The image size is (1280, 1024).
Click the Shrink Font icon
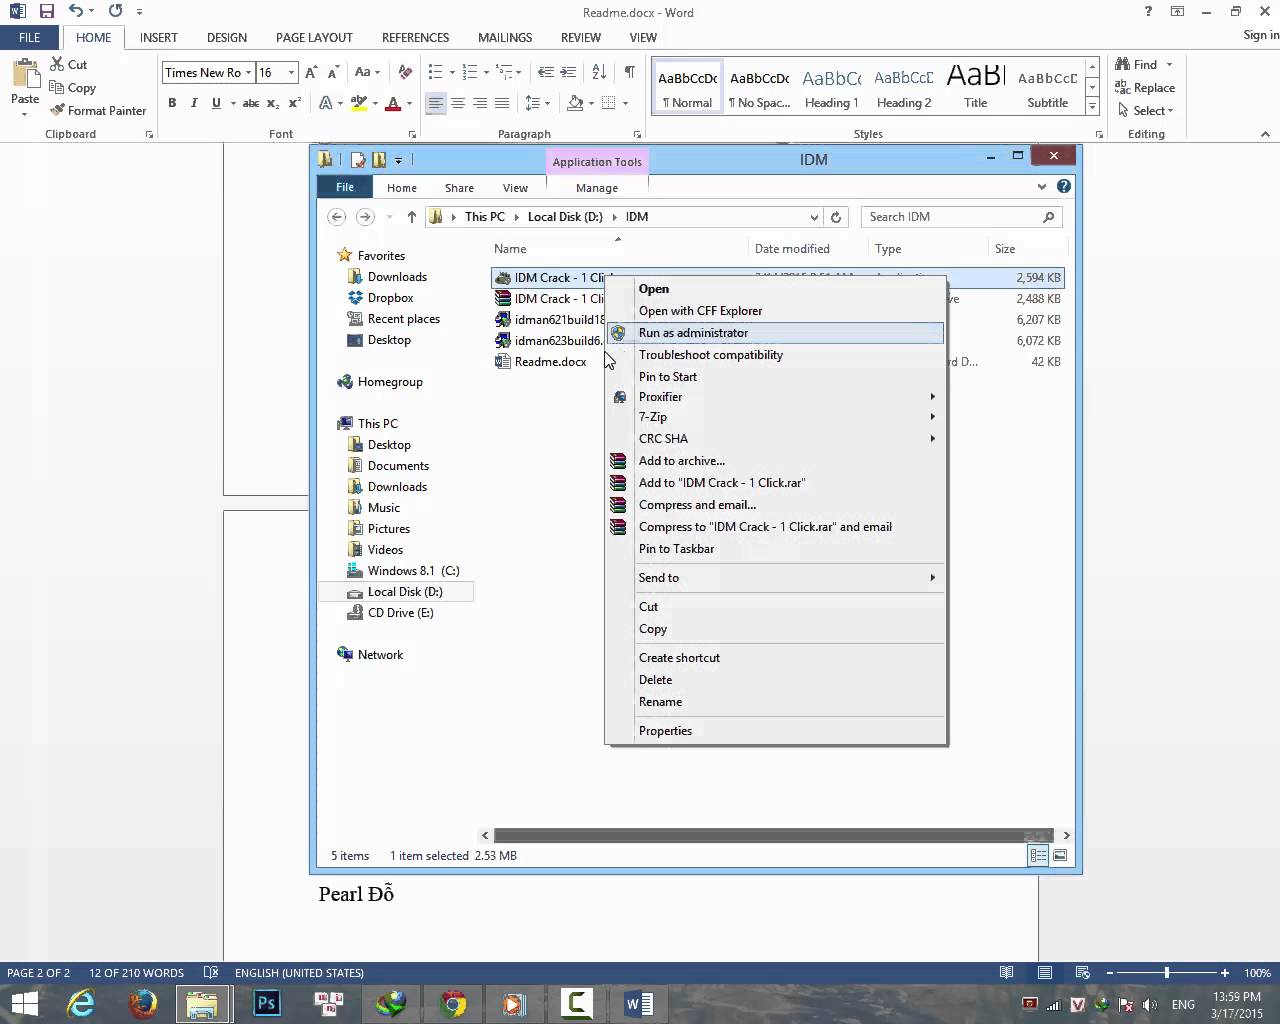coord(332,72)
